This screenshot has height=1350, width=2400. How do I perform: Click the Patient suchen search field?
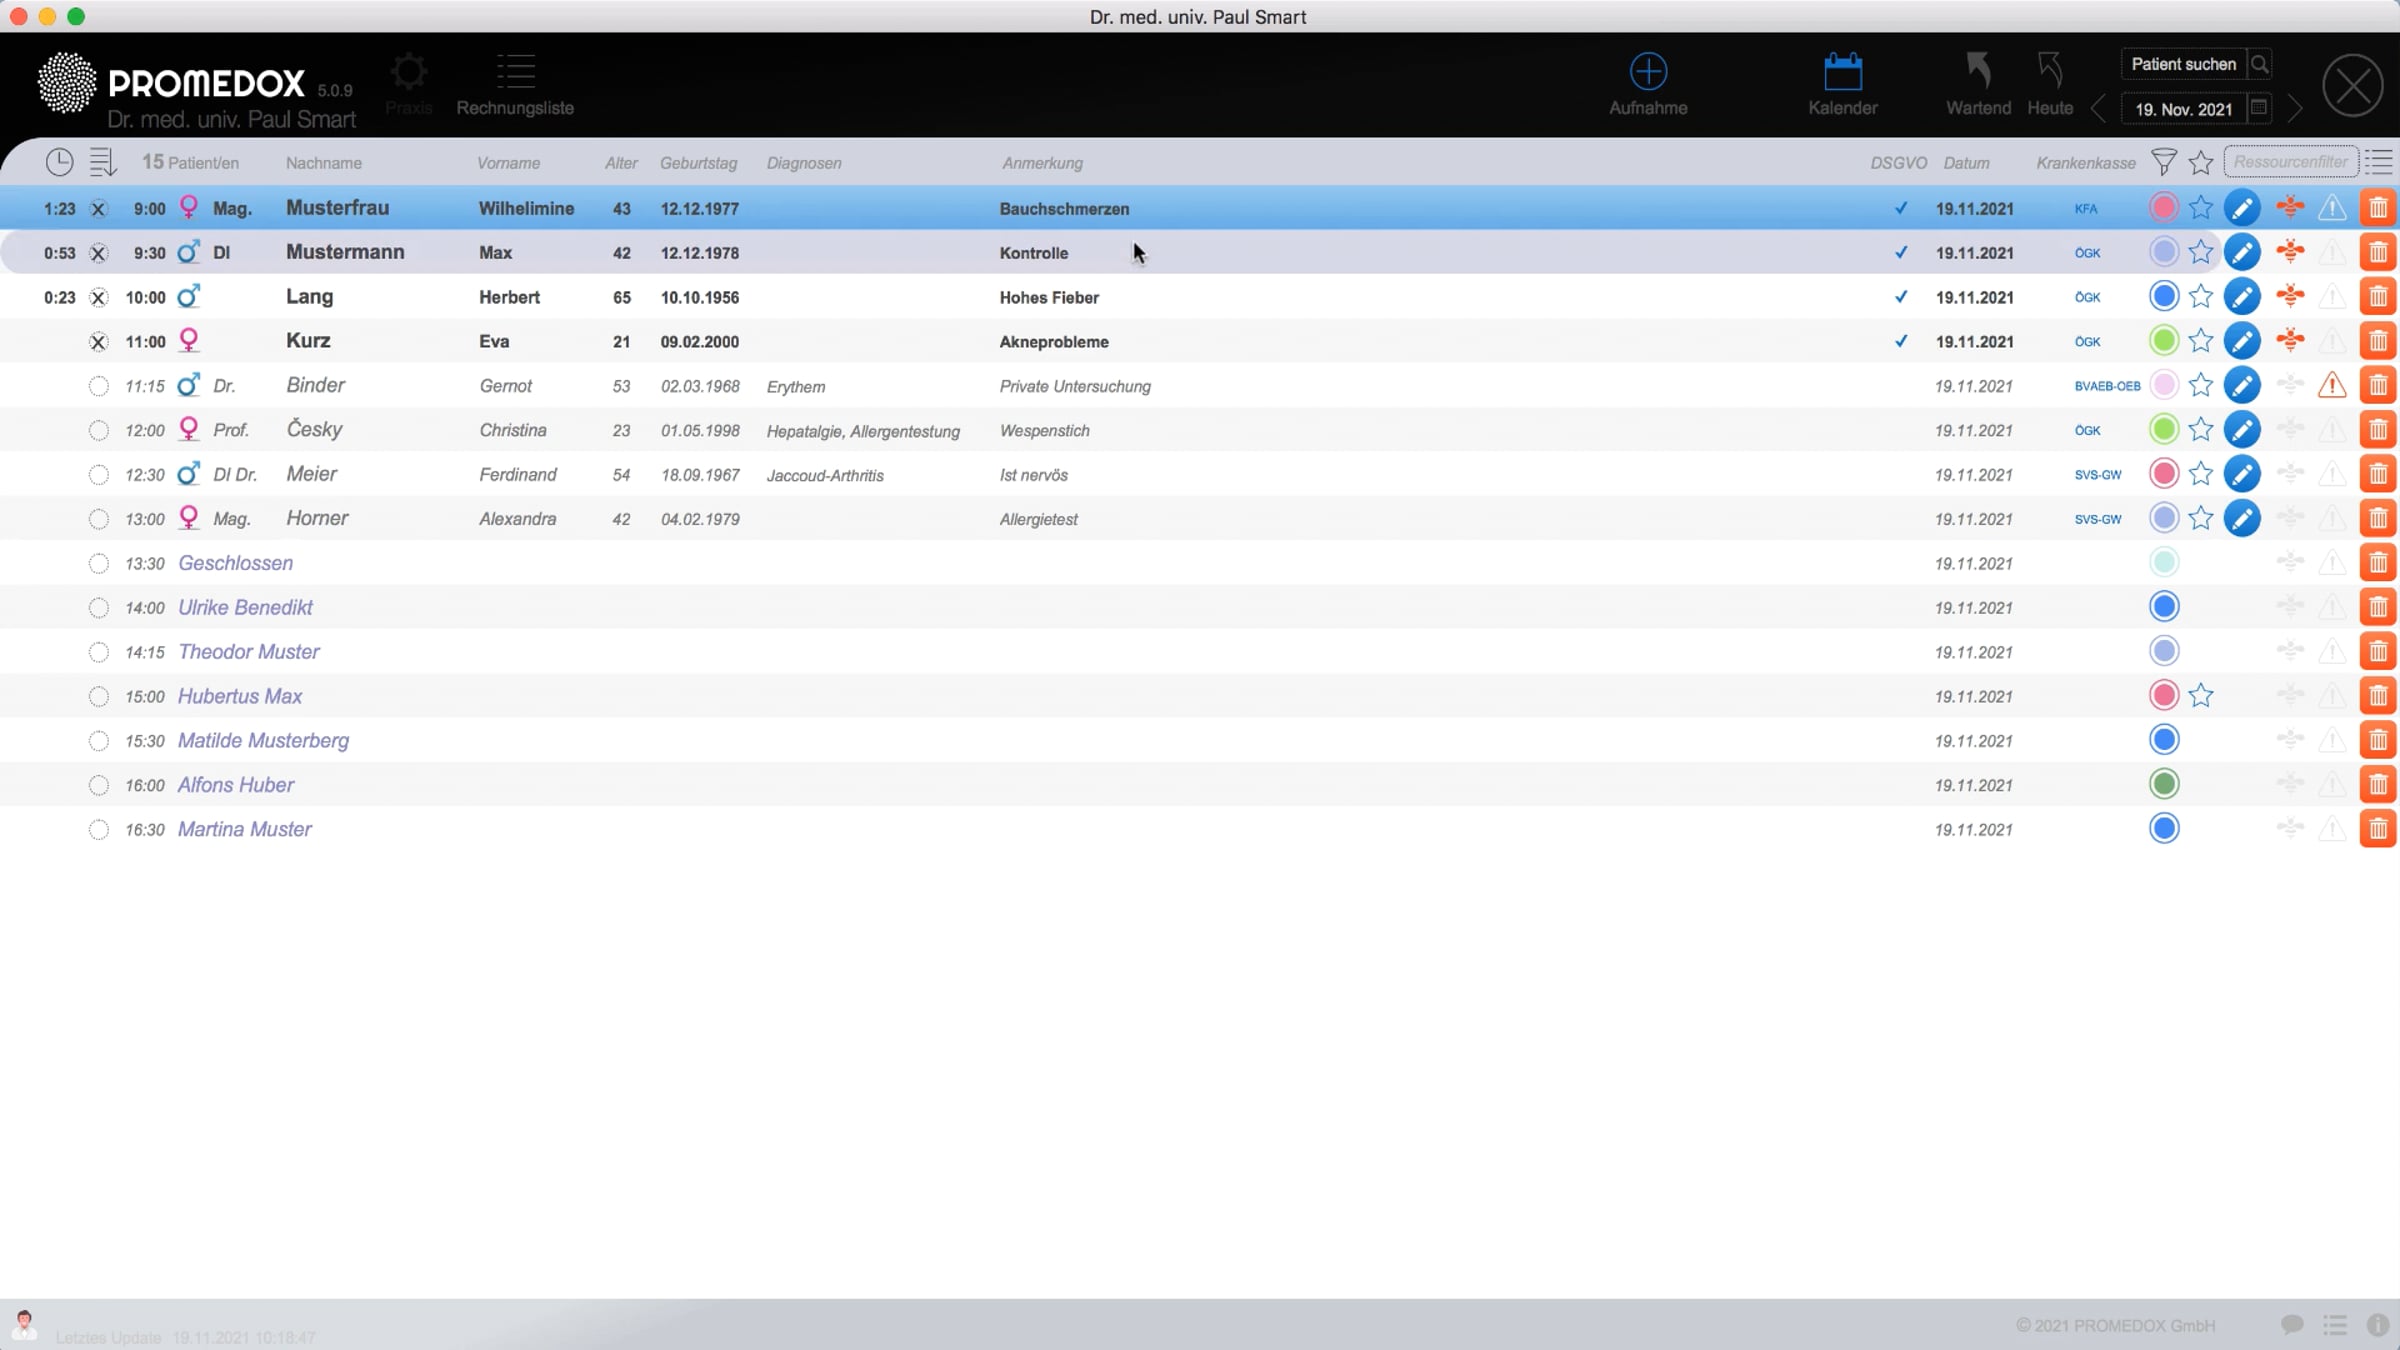2184,64
